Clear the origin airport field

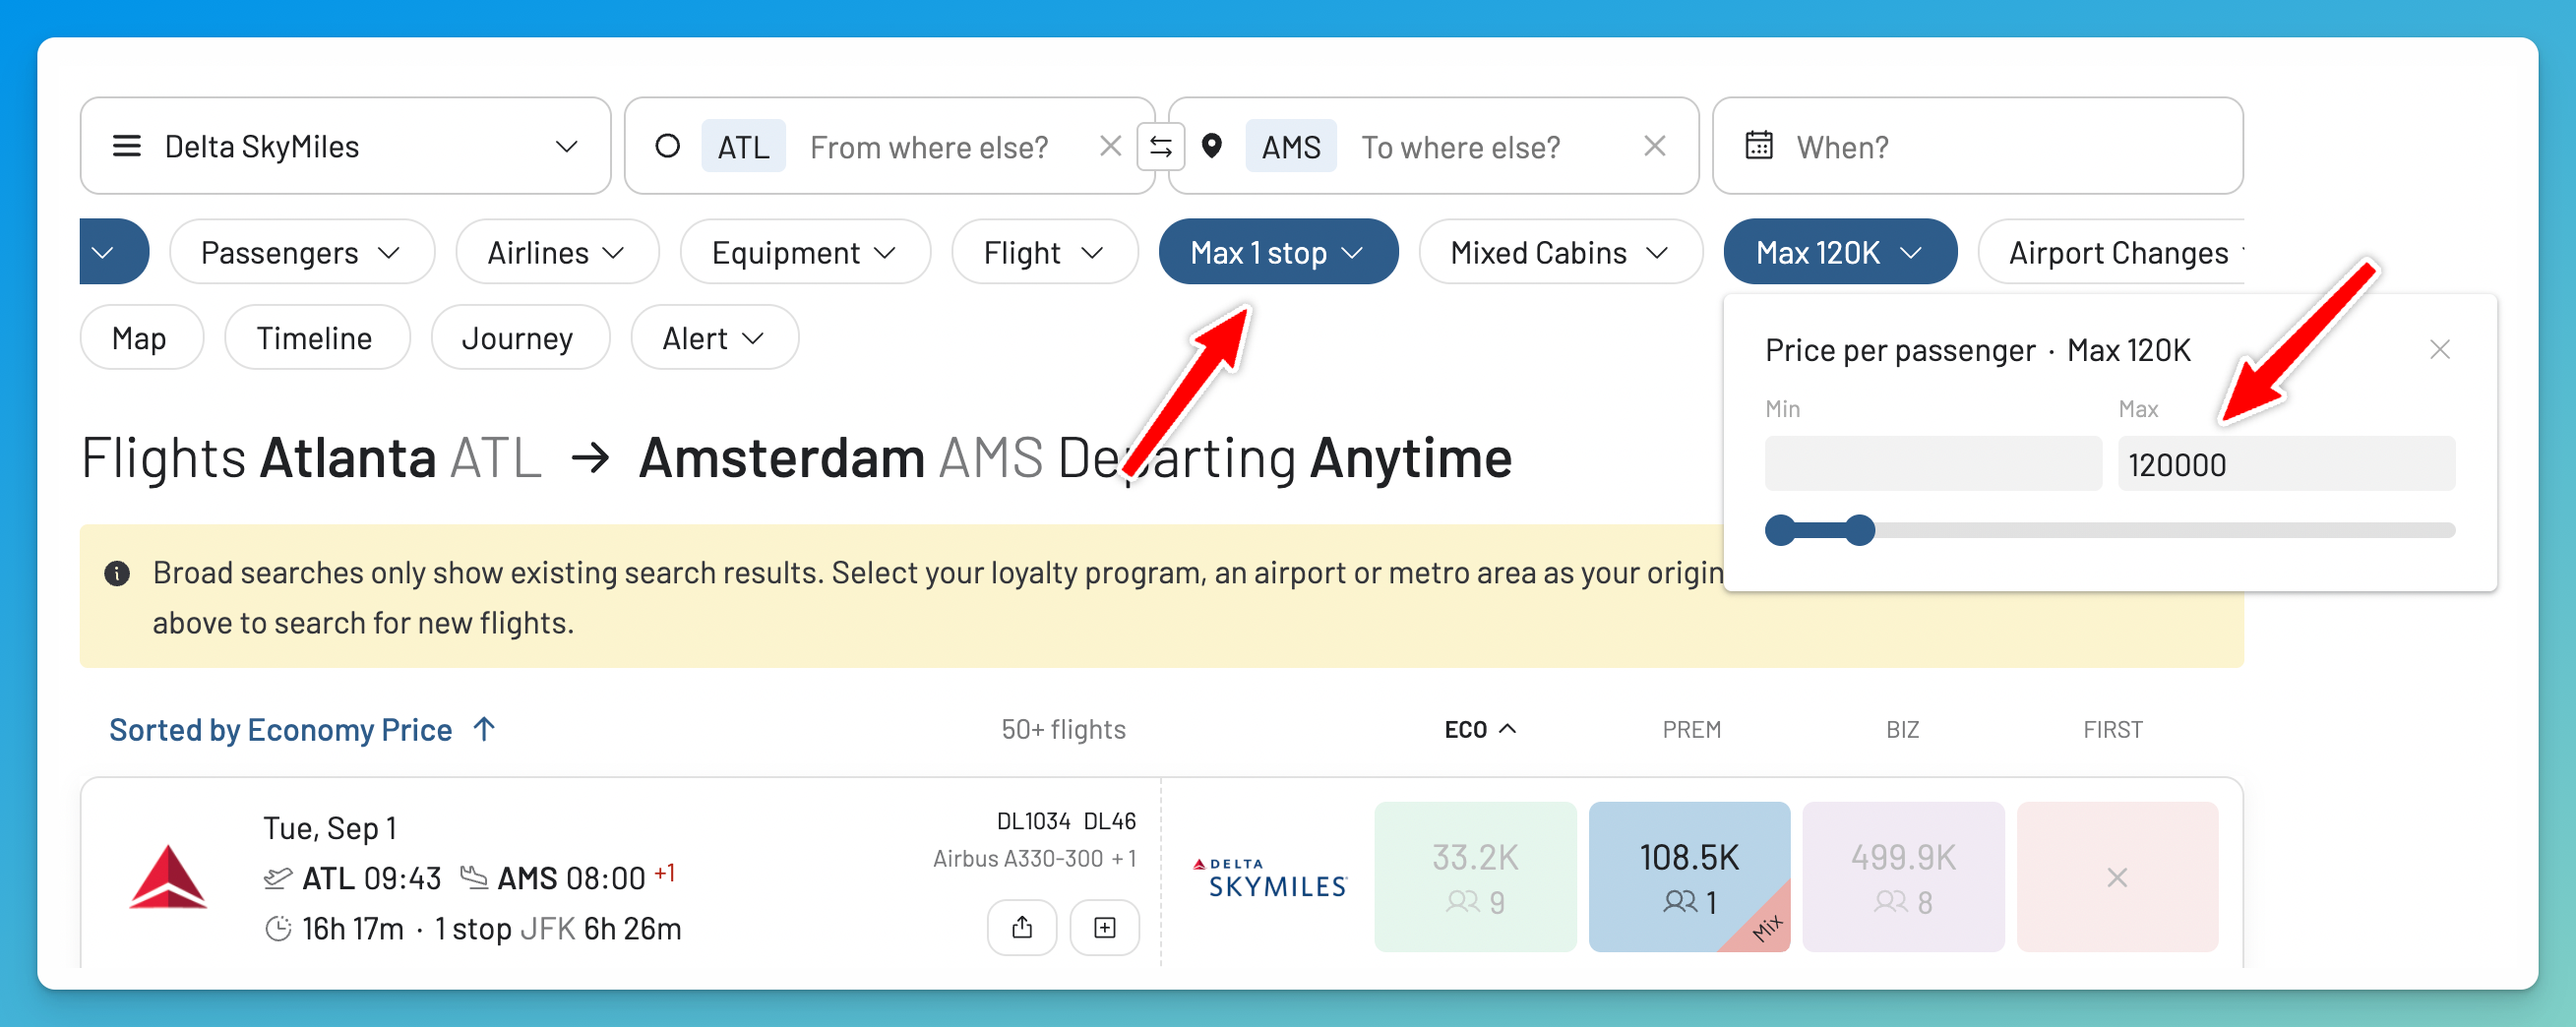[1110, 146]
